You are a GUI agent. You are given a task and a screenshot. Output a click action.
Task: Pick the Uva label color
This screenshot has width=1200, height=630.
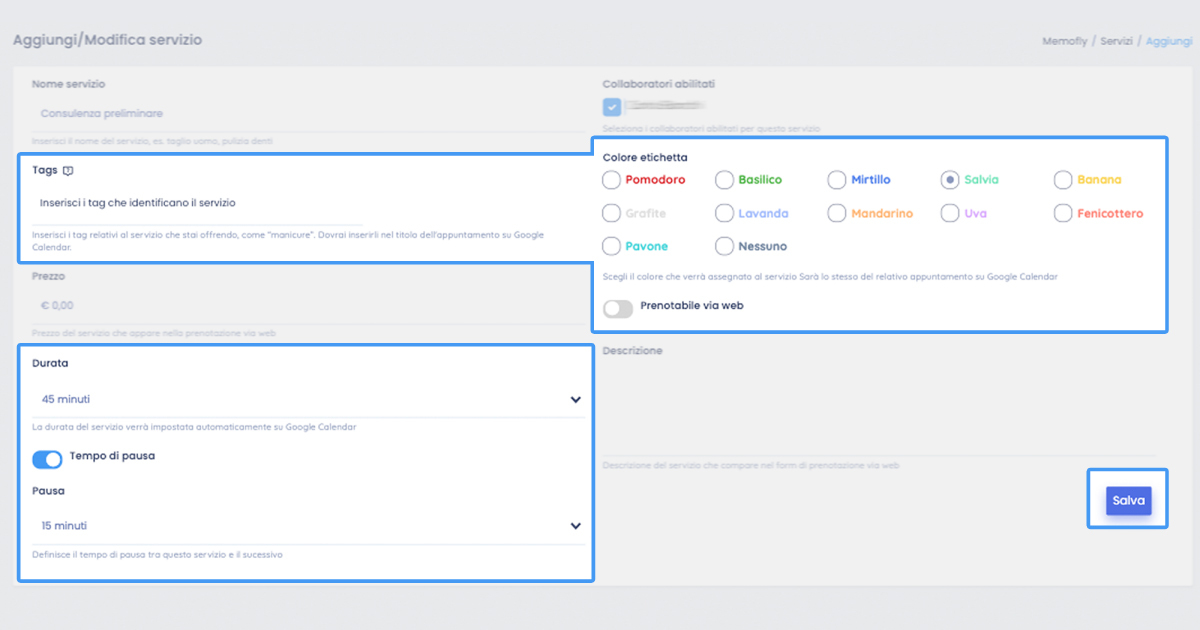click(950, 213)
